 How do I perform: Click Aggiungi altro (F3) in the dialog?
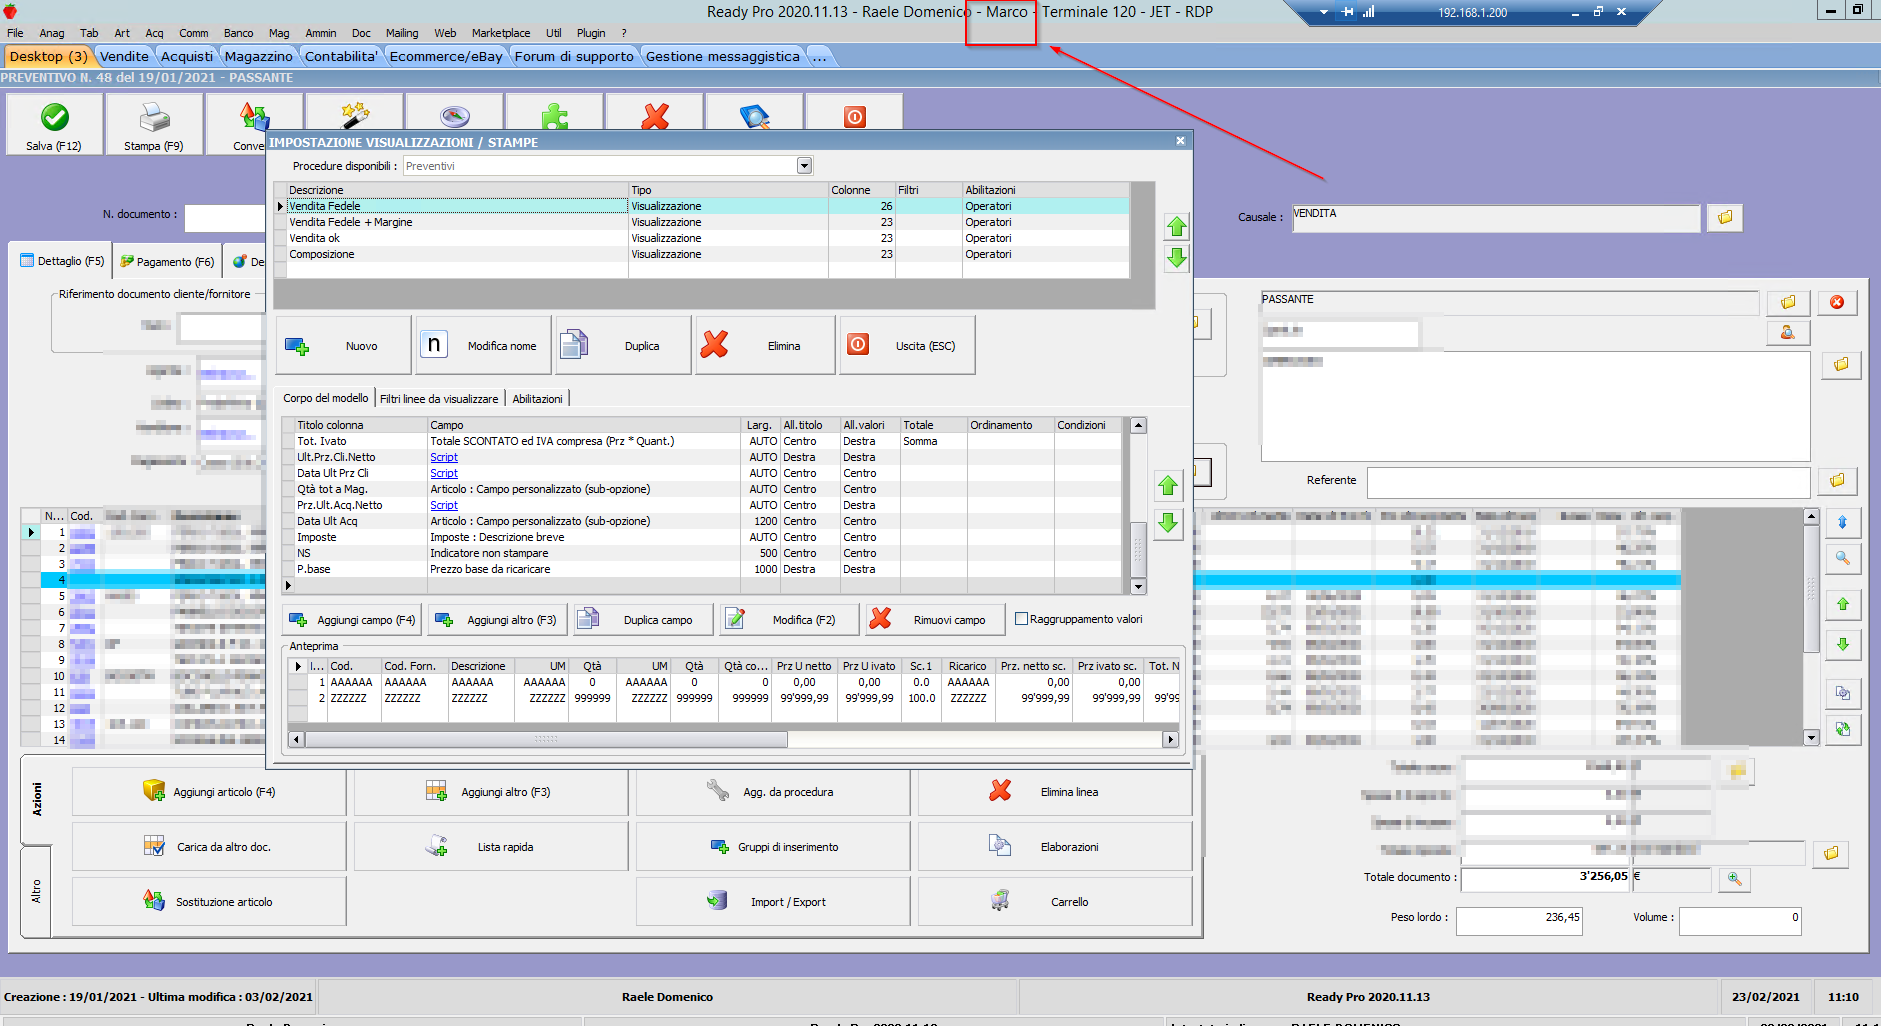[x=498, y=620]
